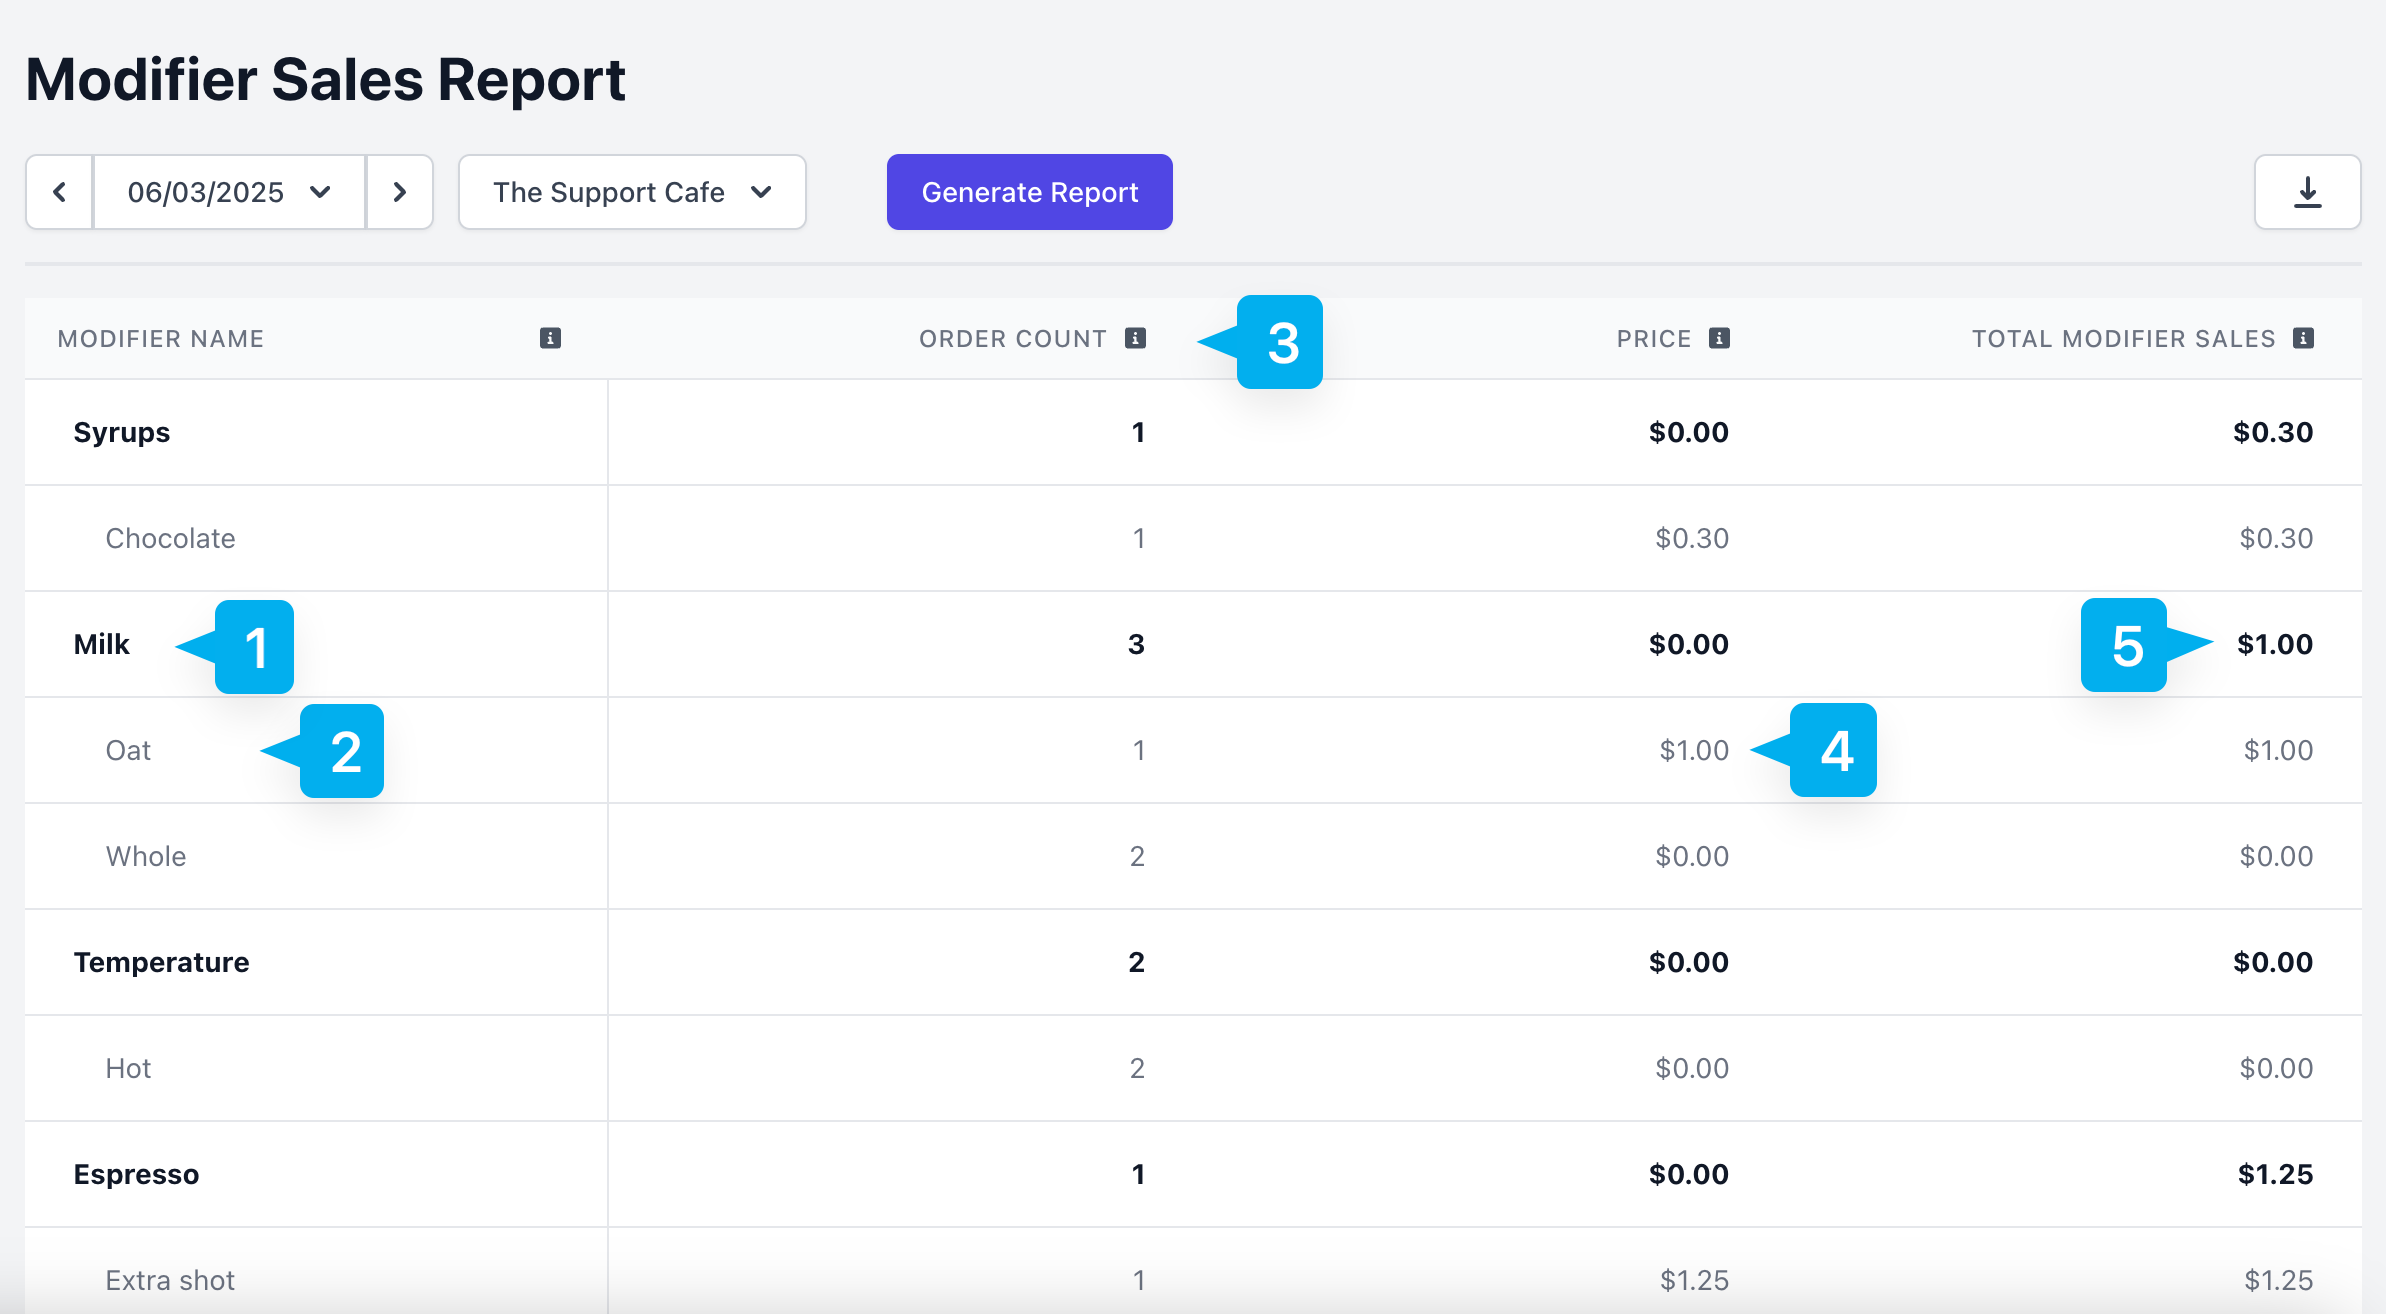Open the 06/03/2025 date dropdown
Viewport: 2386px width, 1314px height.
[229, 192]
